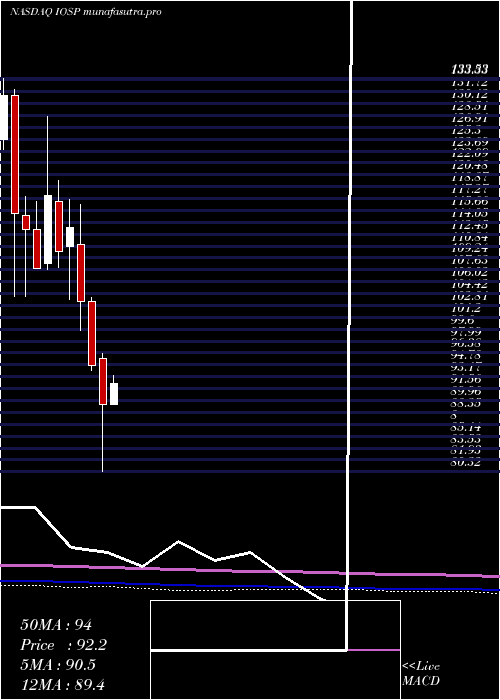Click the 12MA : 89.4 readout
This screenshot has height=700, width=500.
tap(62, 684)
